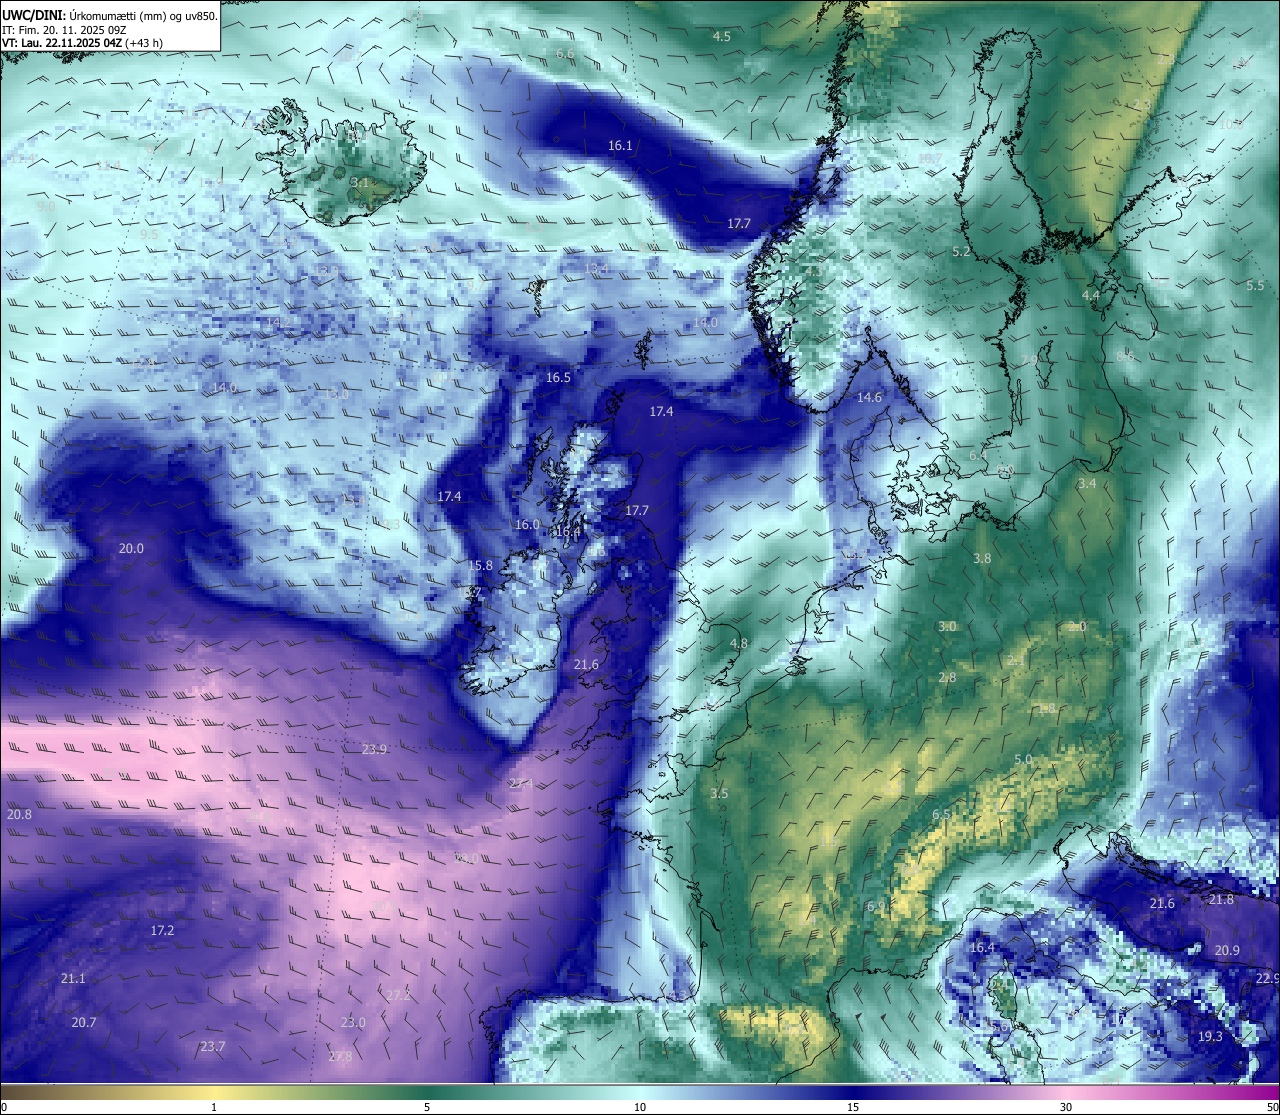Select the 14.6 value near Denmark

869,398
